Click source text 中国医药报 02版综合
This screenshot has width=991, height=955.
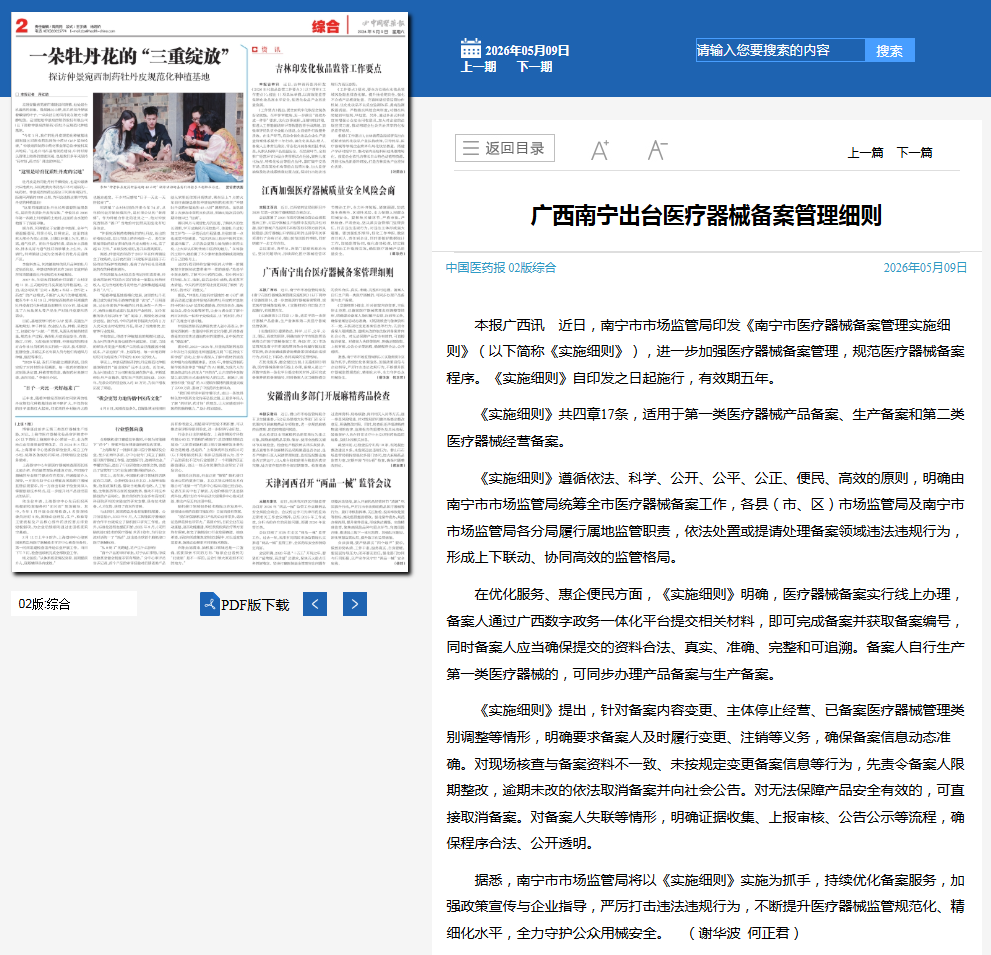(x=501, y=267)
